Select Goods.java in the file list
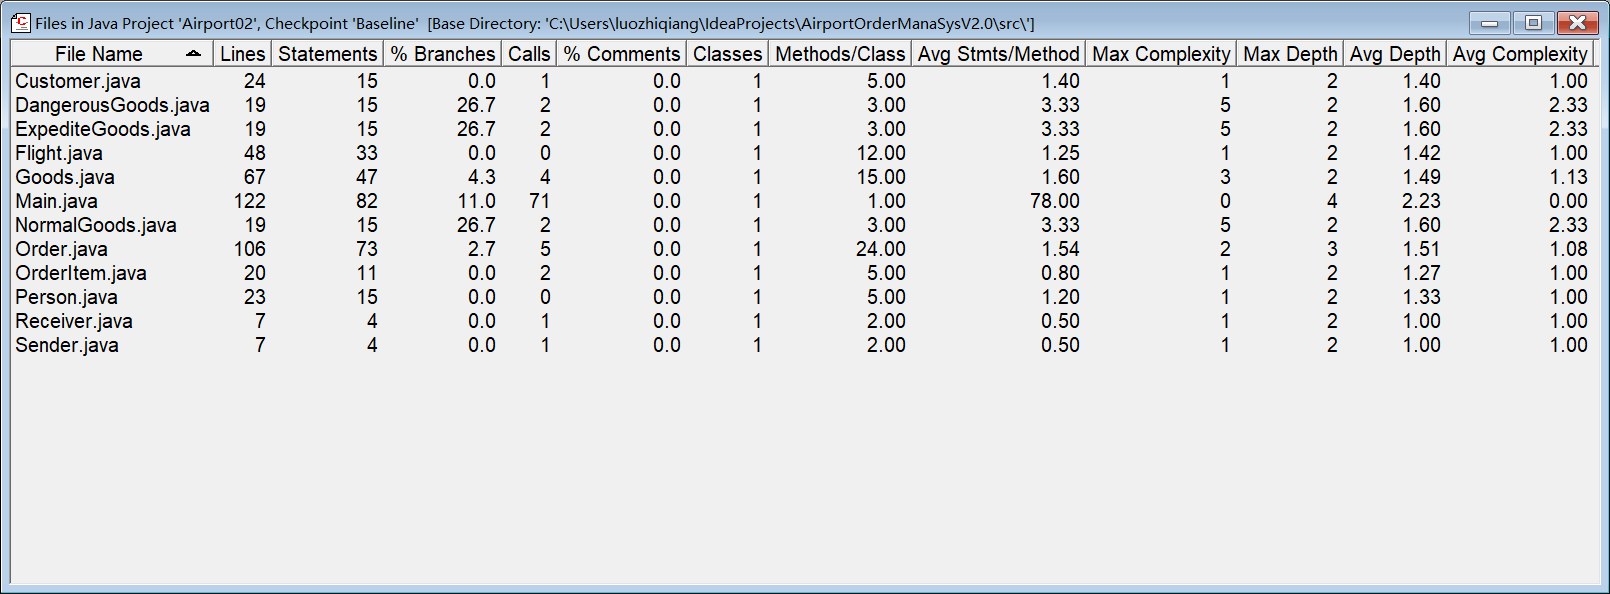 pos(65,177)
